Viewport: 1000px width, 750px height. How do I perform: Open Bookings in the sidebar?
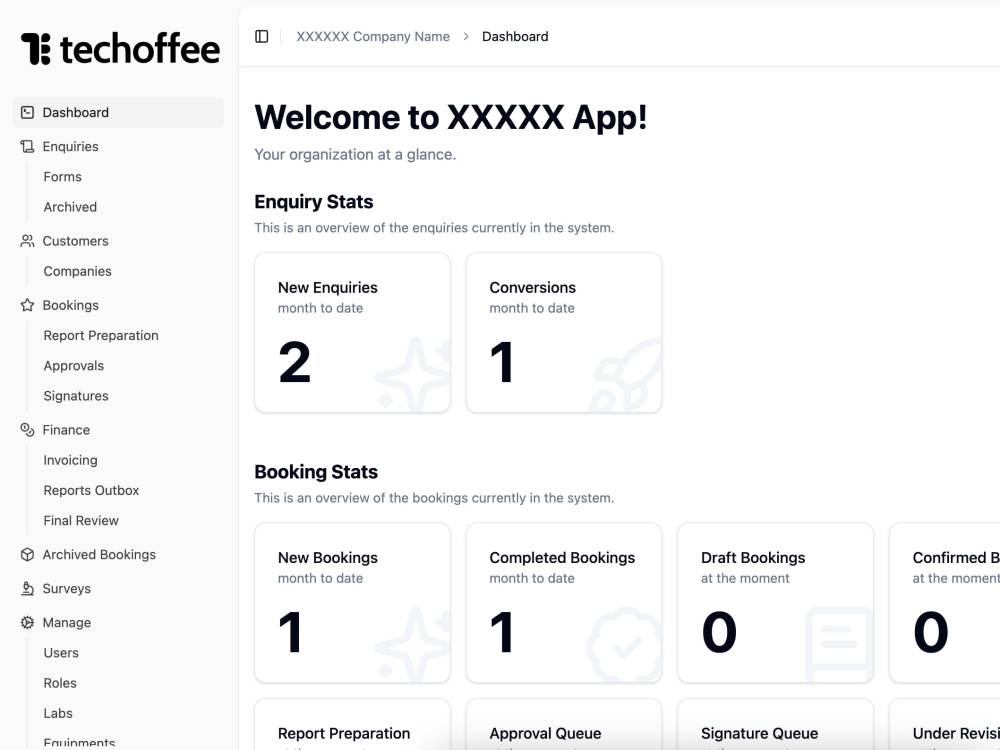118,305
